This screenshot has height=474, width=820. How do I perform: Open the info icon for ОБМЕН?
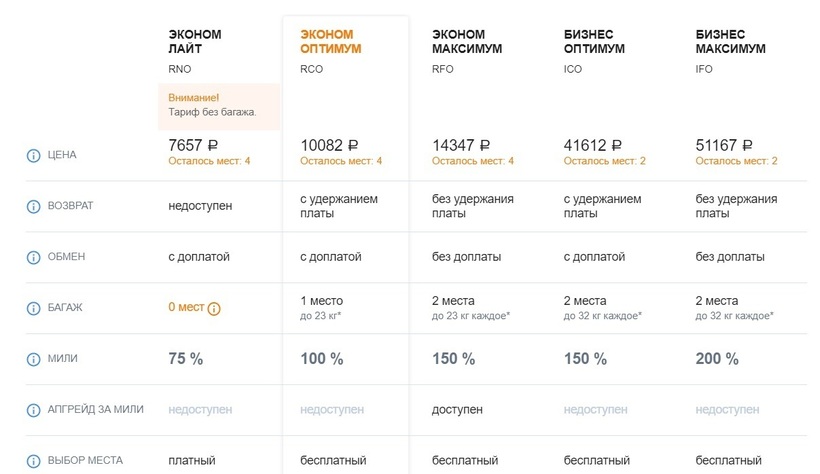[32, 257]
